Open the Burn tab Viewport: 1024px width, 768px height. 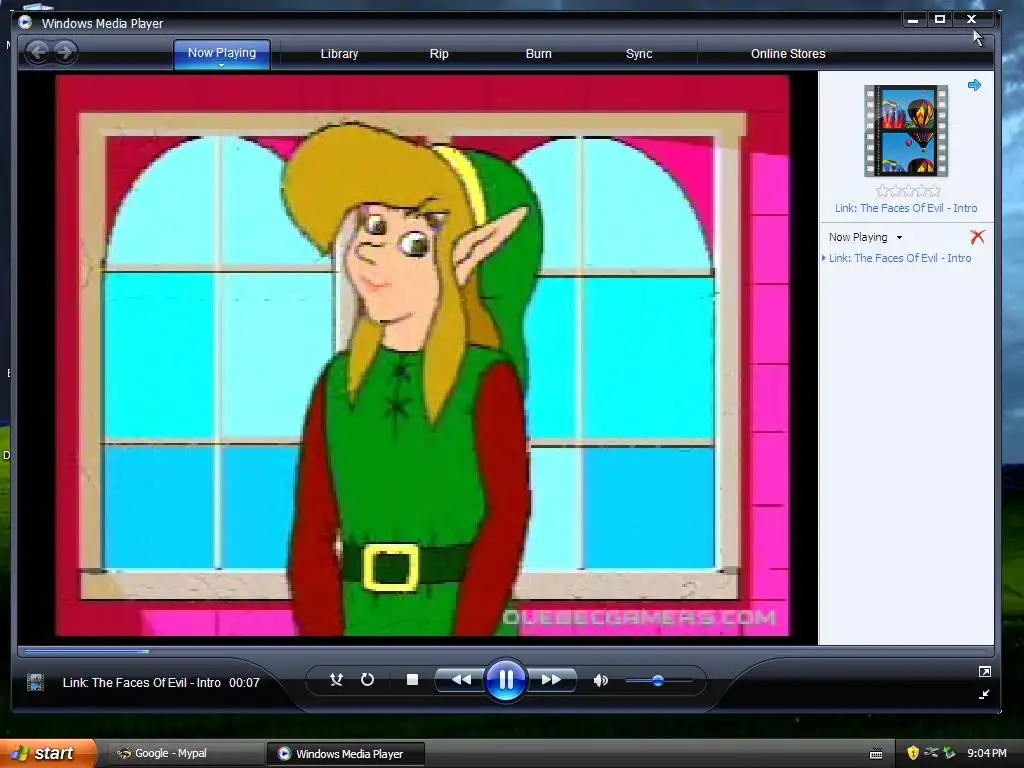(x=539, y=54)
